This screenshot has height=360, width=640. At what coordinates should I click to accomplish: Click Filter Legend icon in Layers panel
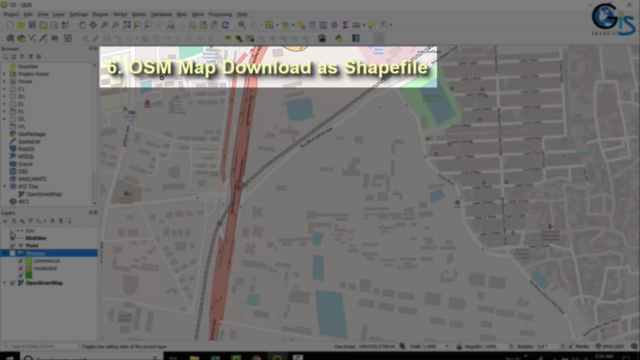click(30, 221)
